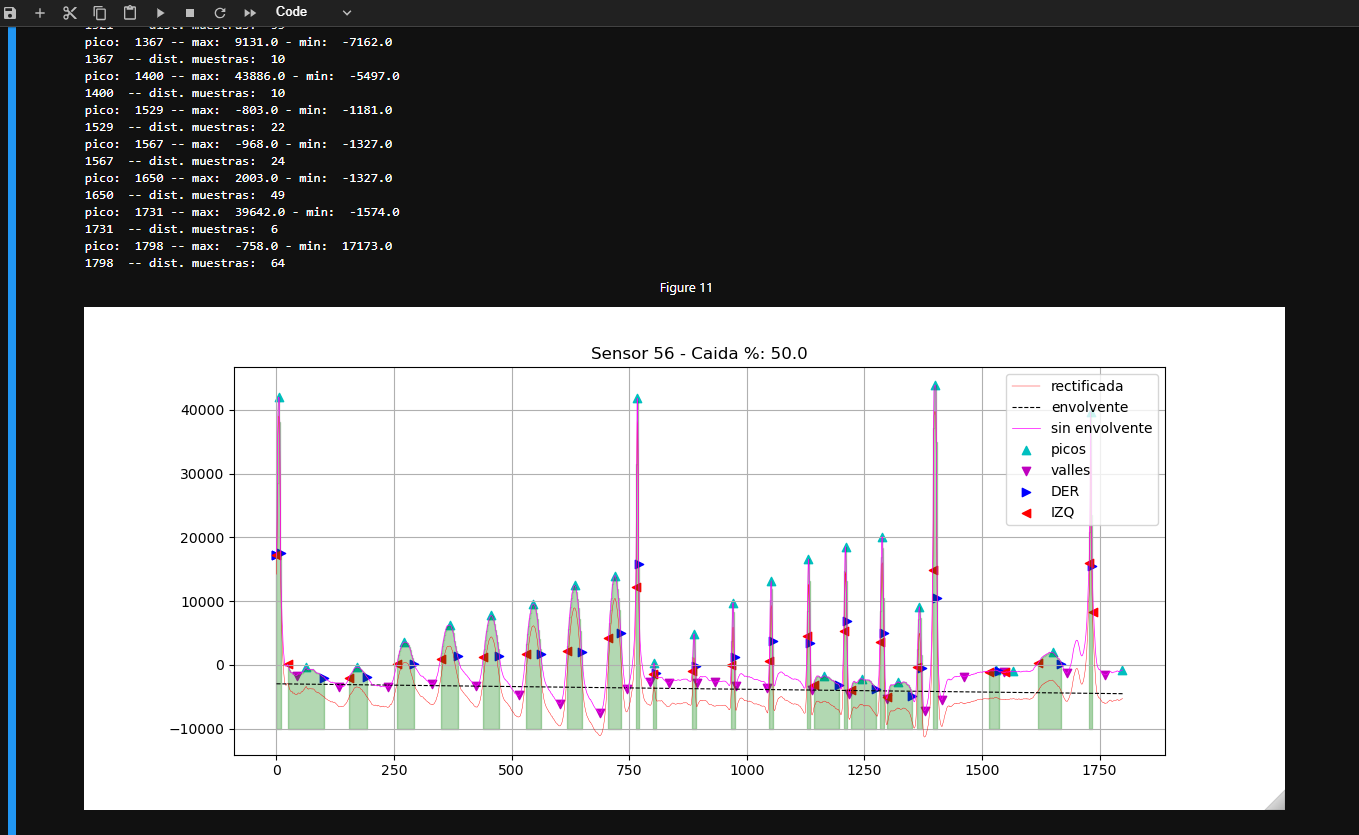The image size is (1359, 835).
Task: Run the selected cell
Action: (160, 13)
